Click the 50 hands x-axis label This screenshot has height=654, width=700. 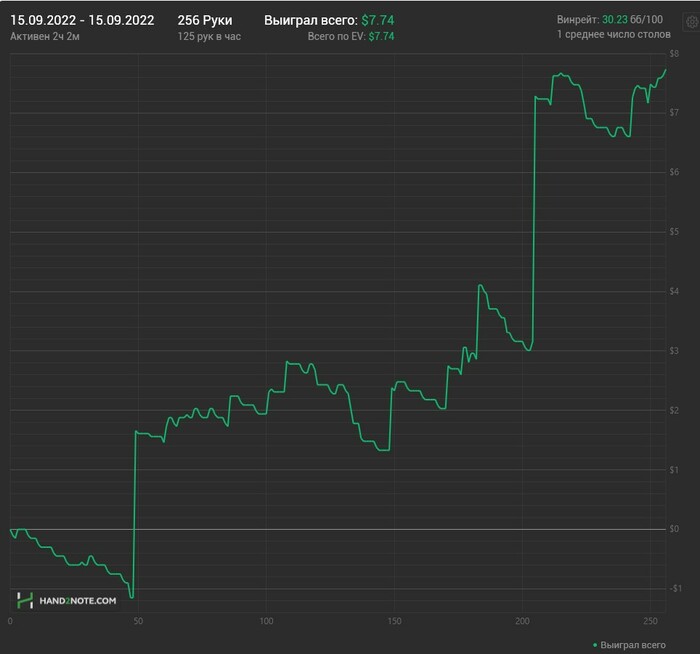pyautogui.click(x=138, y=621)
